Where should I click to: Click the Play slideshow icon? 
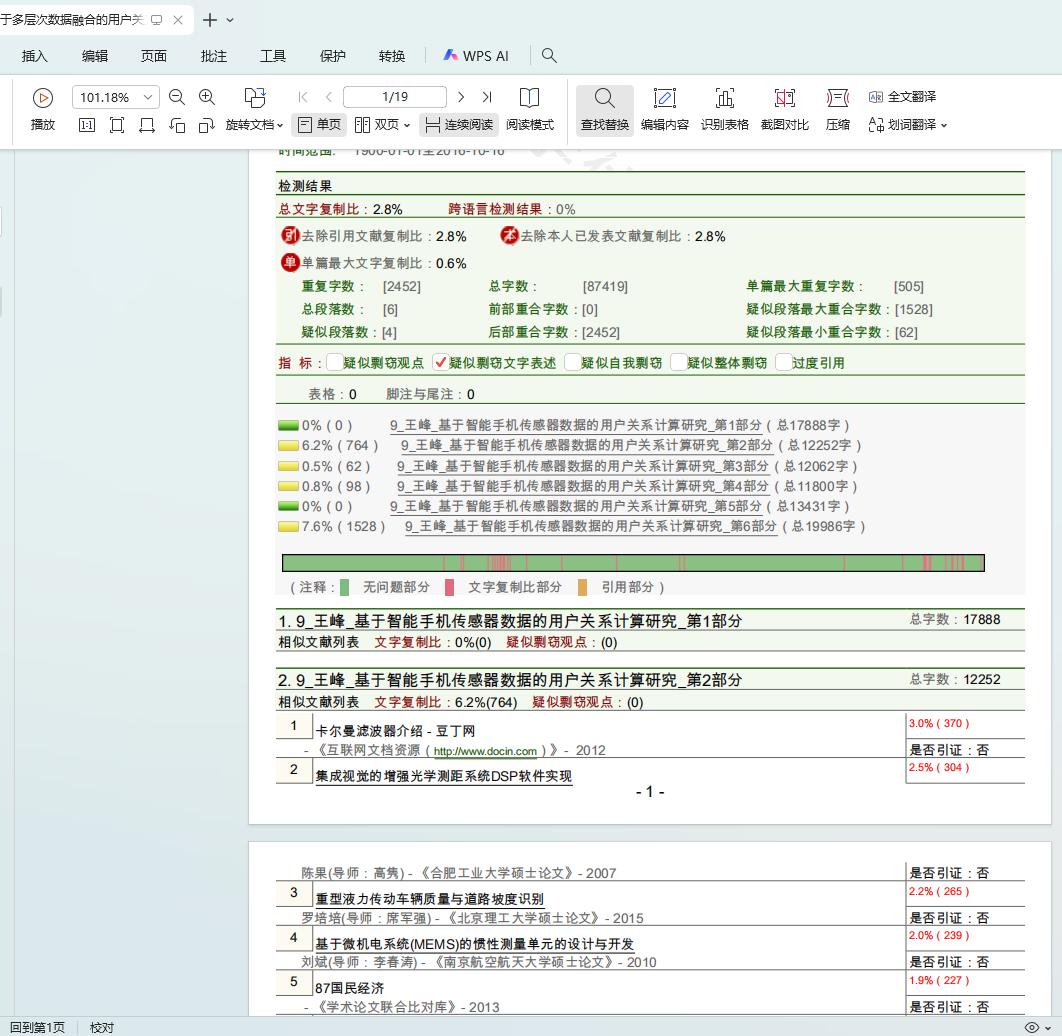click(43, 98)
